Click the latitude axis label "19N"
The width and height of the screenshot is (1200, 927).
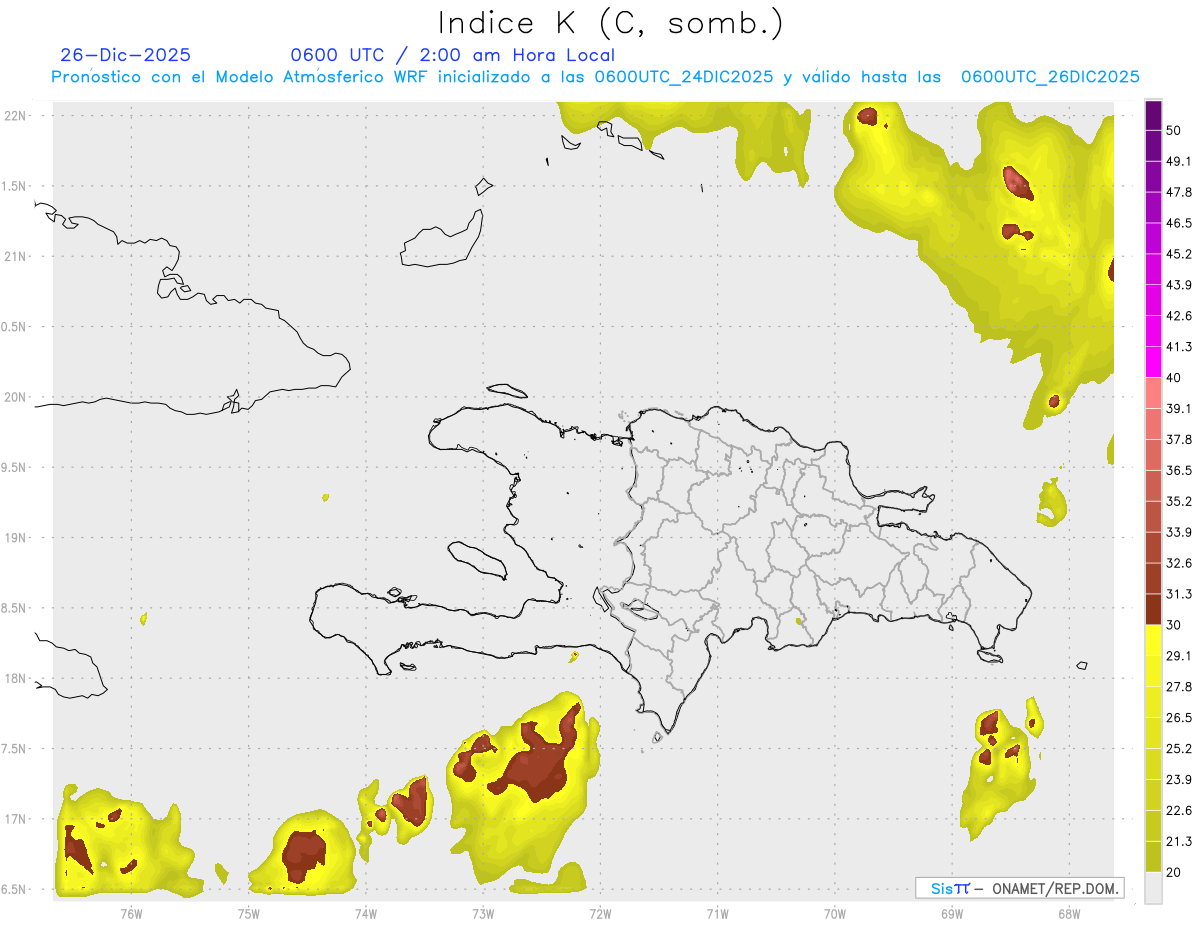coord(16,538)
